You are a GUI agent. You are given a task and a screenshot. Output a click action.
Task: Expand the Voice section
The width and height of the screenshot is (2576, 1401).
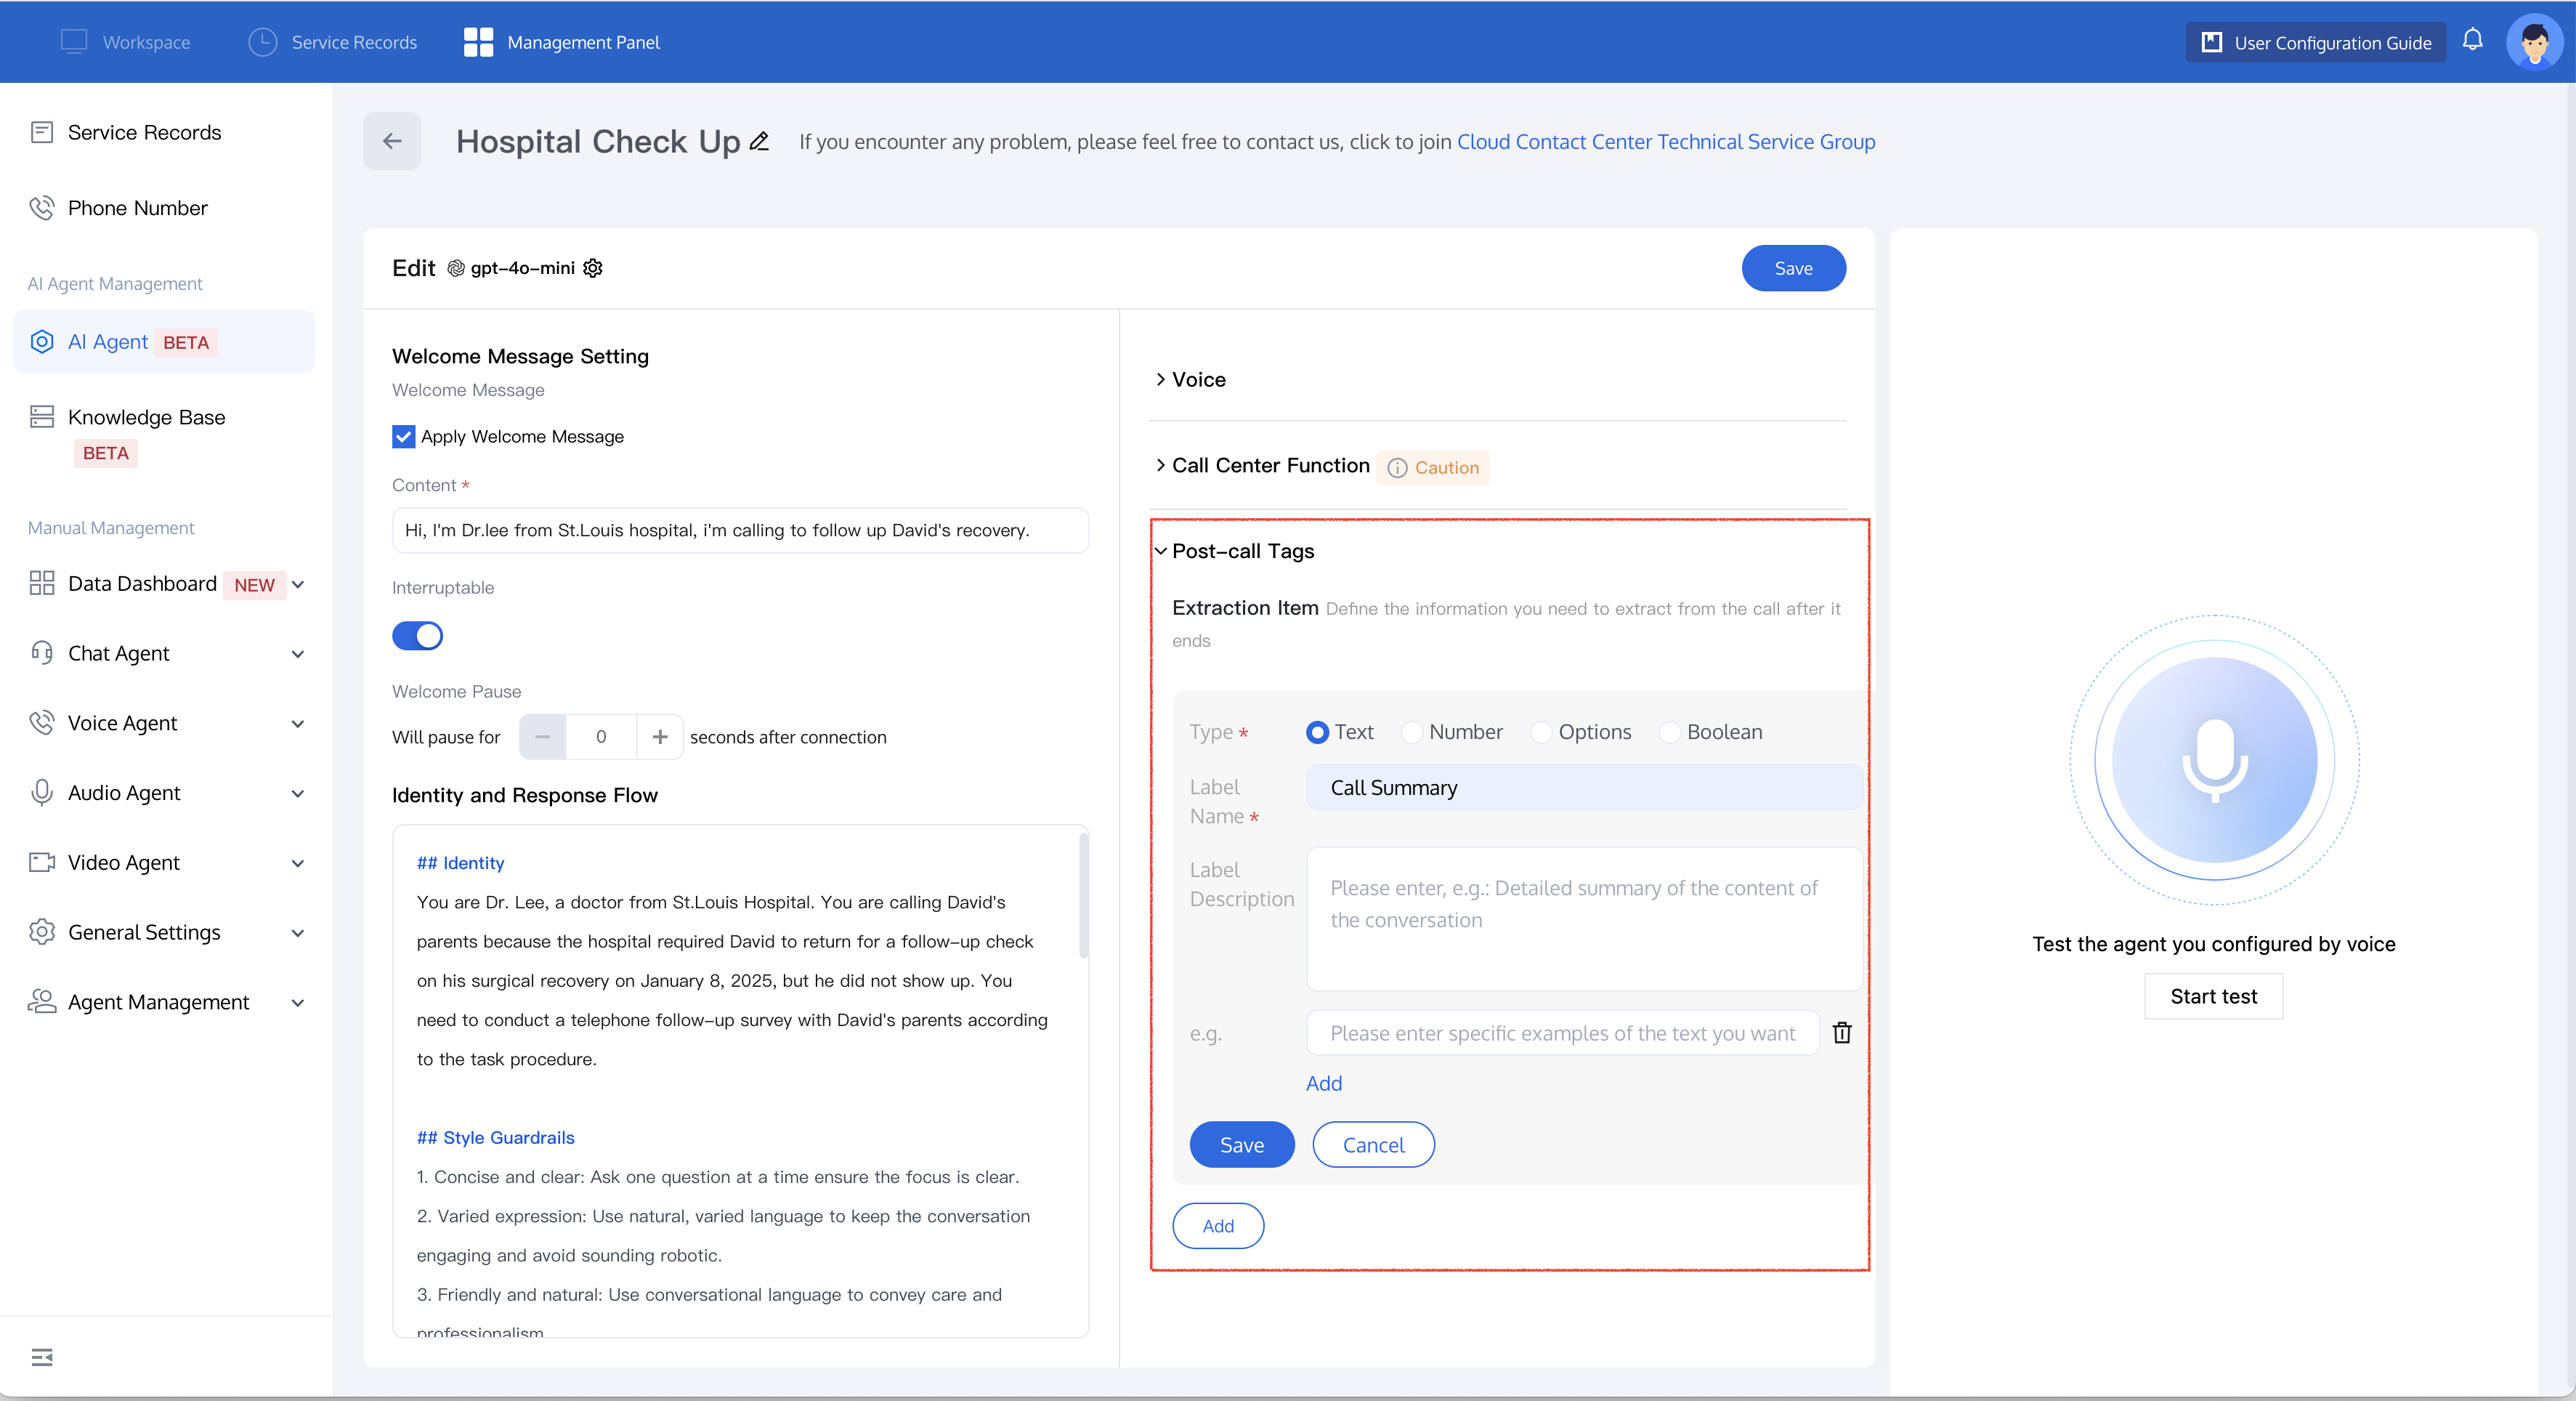(x=1198, y=380)
